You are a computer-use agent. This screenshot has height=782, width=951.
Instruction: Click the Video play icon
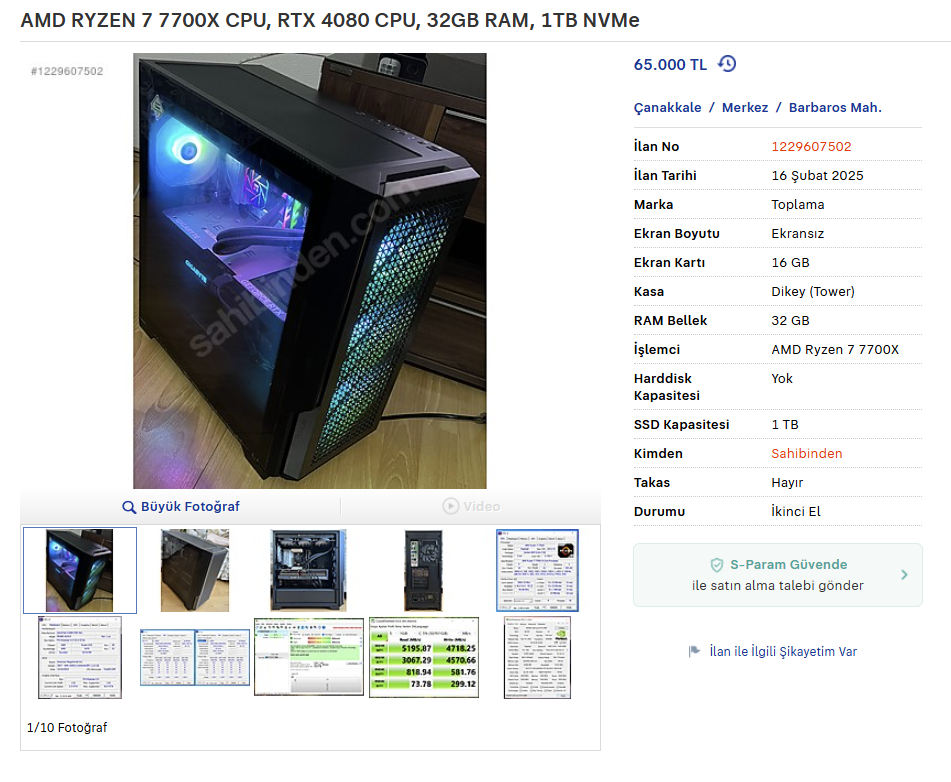pyautogui.click(x=451, y=506)
